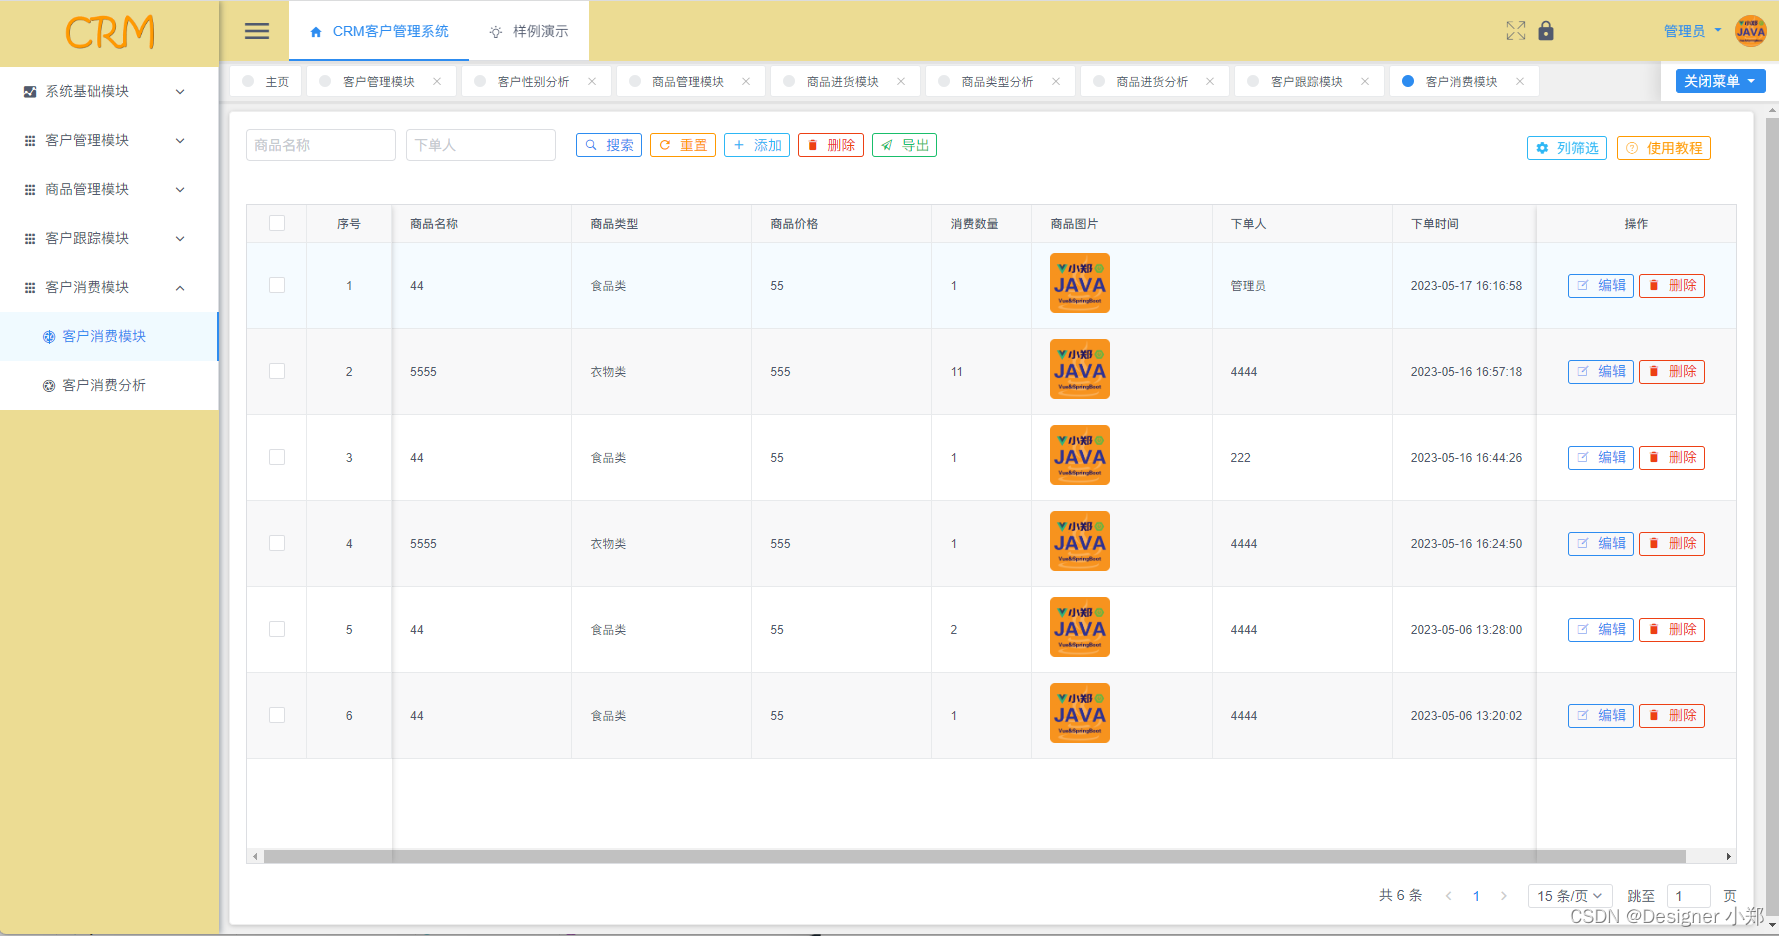Edit the row with time 13:20:02

point(1601,715)
